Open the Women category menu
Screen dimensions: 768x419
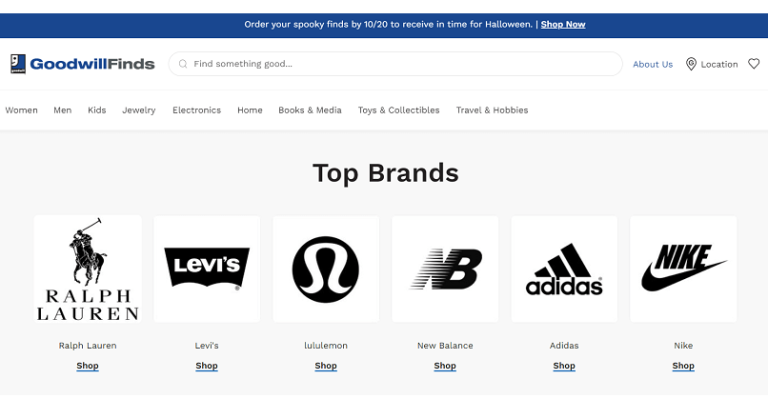tap(22, 110)
